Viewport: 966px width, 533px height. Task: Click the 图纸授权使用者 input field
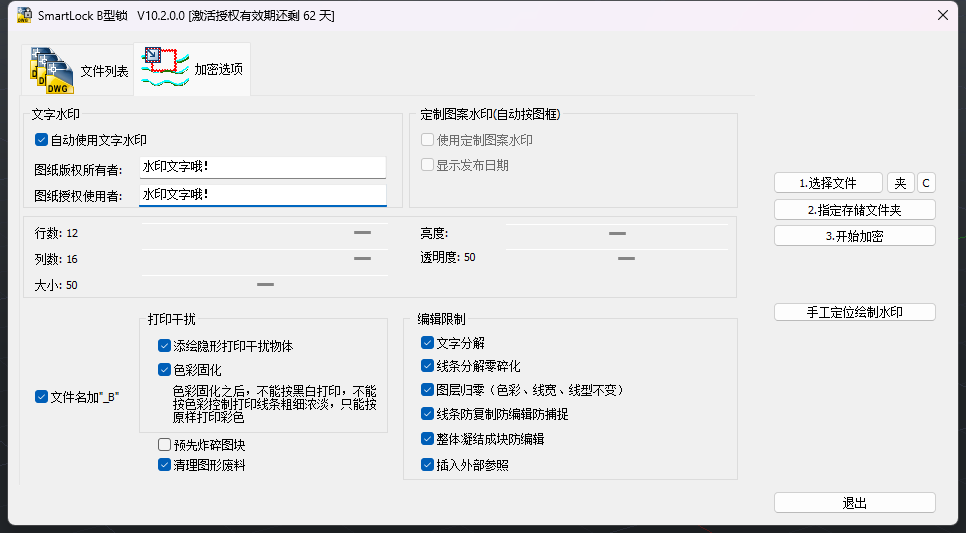(x=262, y=195)
